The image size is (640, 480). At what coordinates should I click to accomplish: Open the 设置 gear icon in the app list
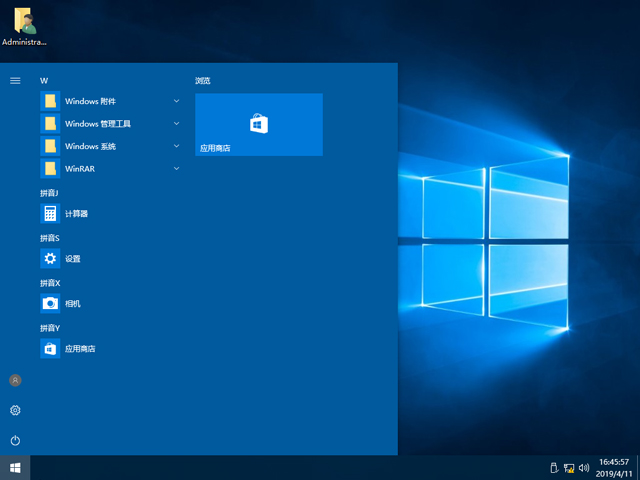pos(50,258)
